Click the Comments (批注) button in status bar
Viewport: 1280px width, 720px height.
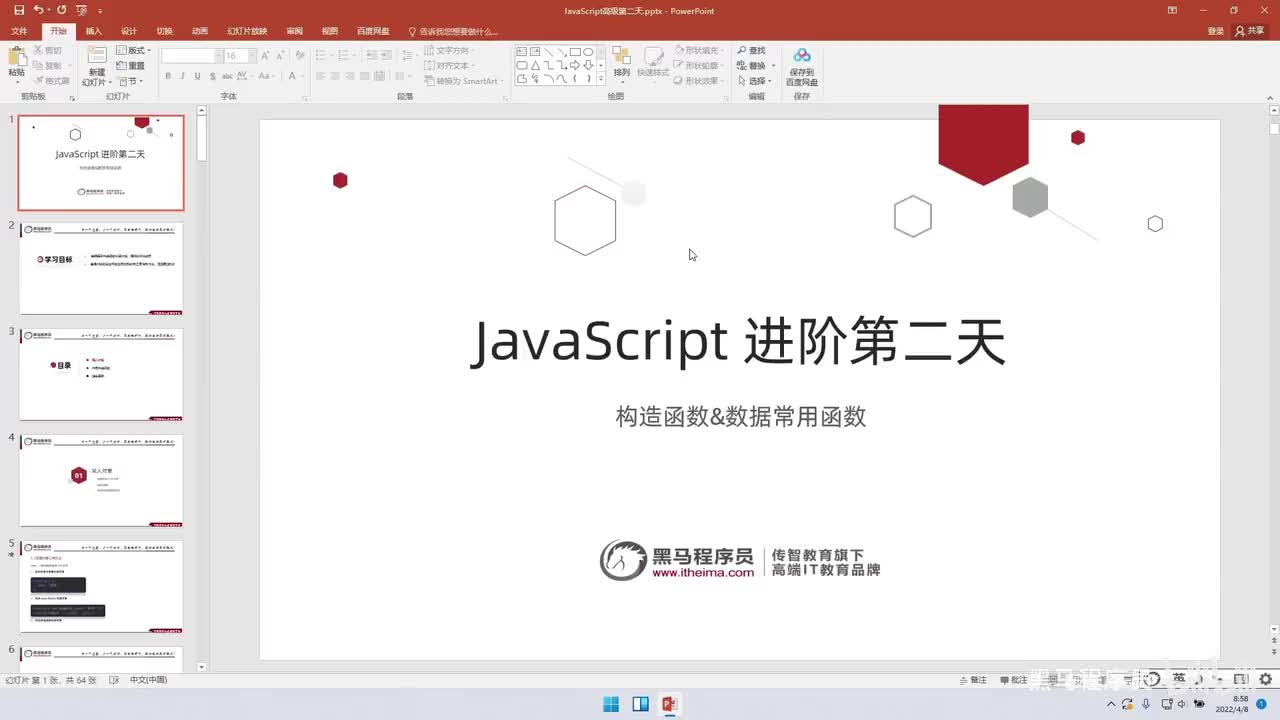point(1013,680)
